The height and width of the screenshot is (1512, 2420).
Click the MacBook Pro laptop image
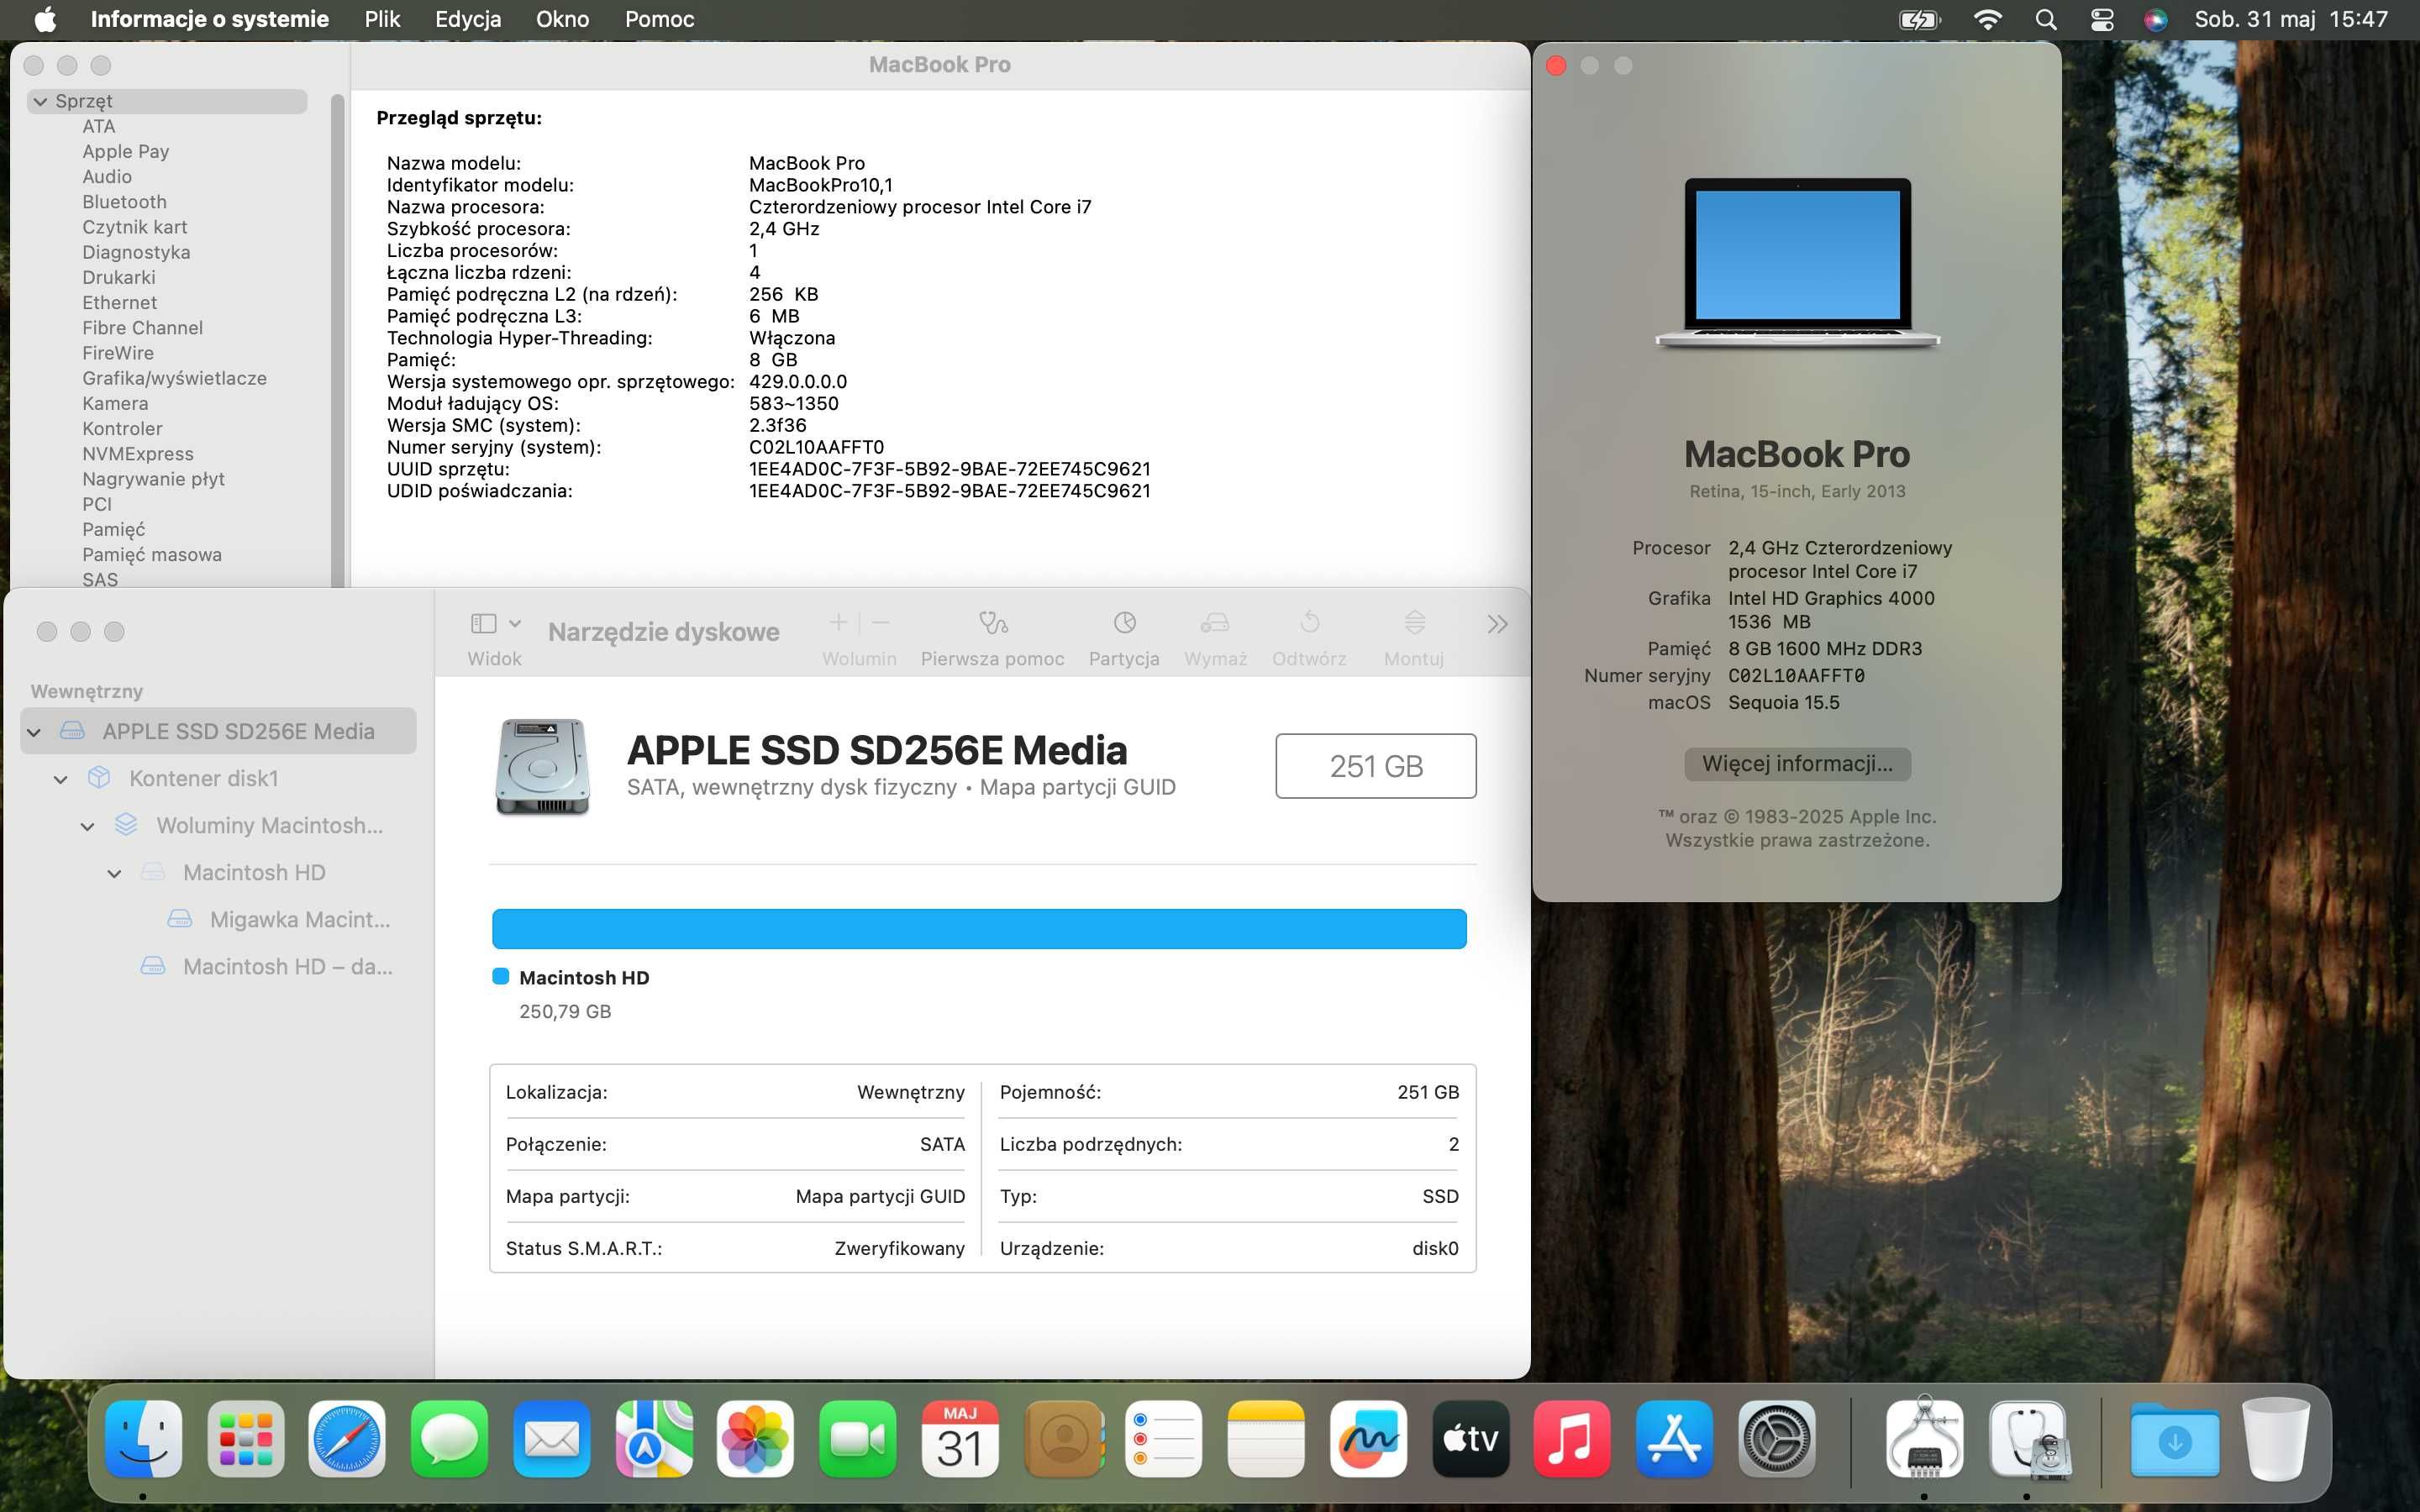tap(1797, 263)
